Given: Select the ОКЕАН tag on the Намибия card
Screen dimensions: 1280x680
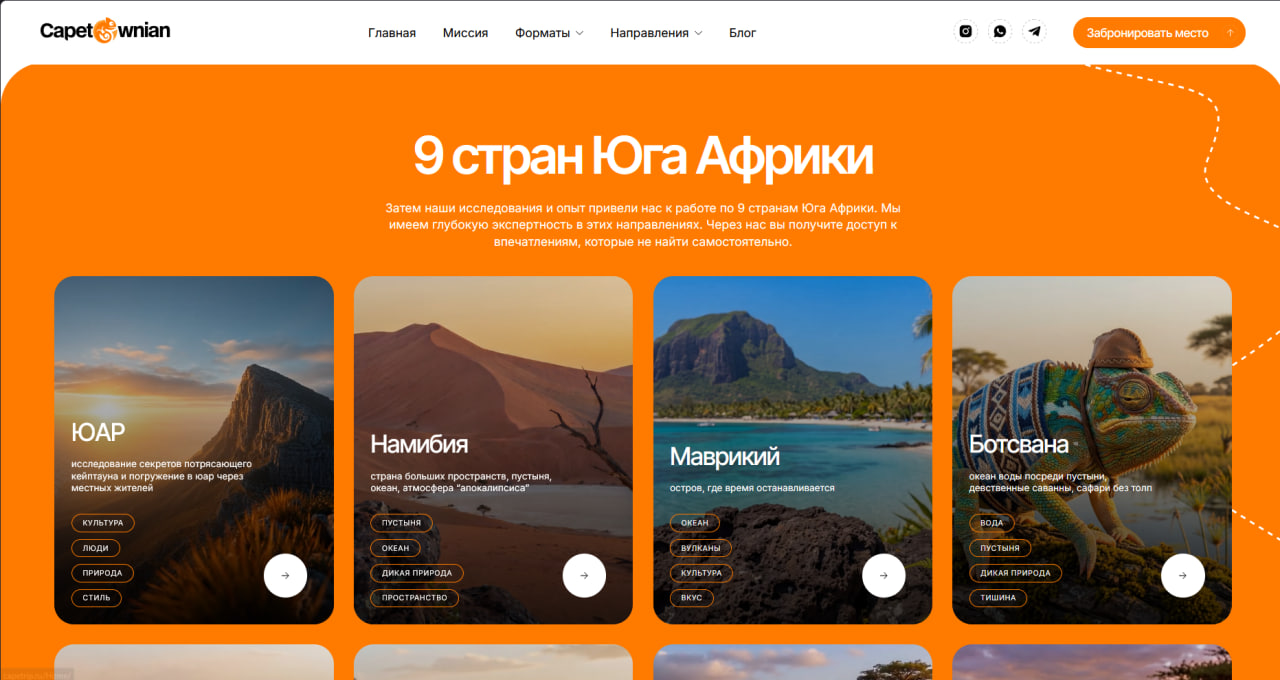Looking at the screenshot, I should pos(395,548).
